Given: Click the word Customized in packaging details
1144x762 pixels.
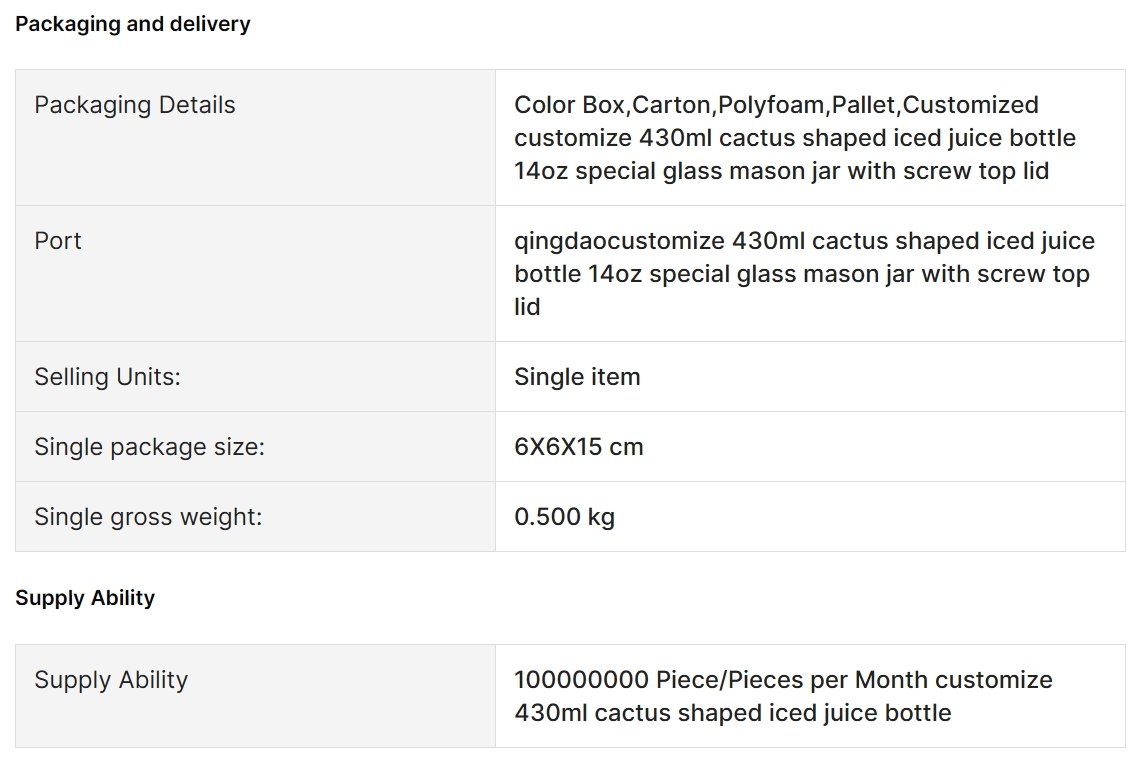Looking at the screenshot, I should point(970,105).
